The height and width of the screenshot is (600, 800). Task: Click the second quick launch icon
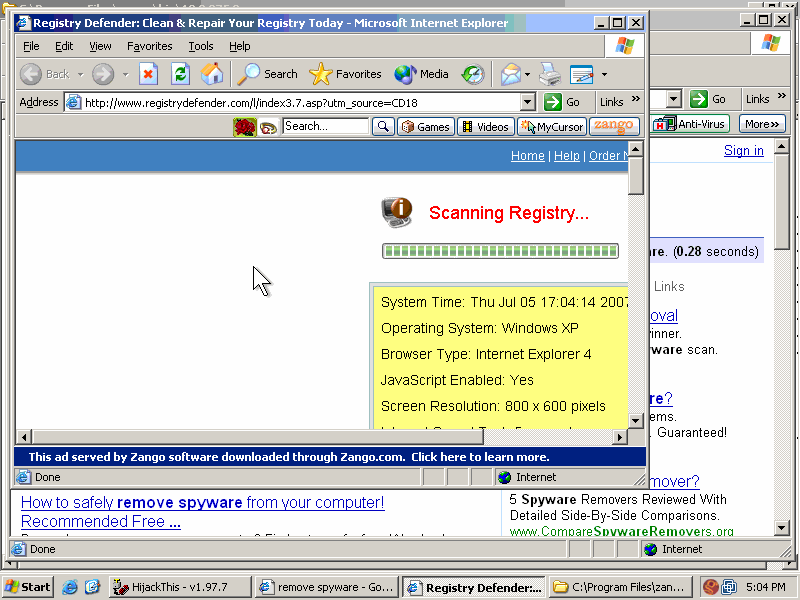tap(92, 587)
